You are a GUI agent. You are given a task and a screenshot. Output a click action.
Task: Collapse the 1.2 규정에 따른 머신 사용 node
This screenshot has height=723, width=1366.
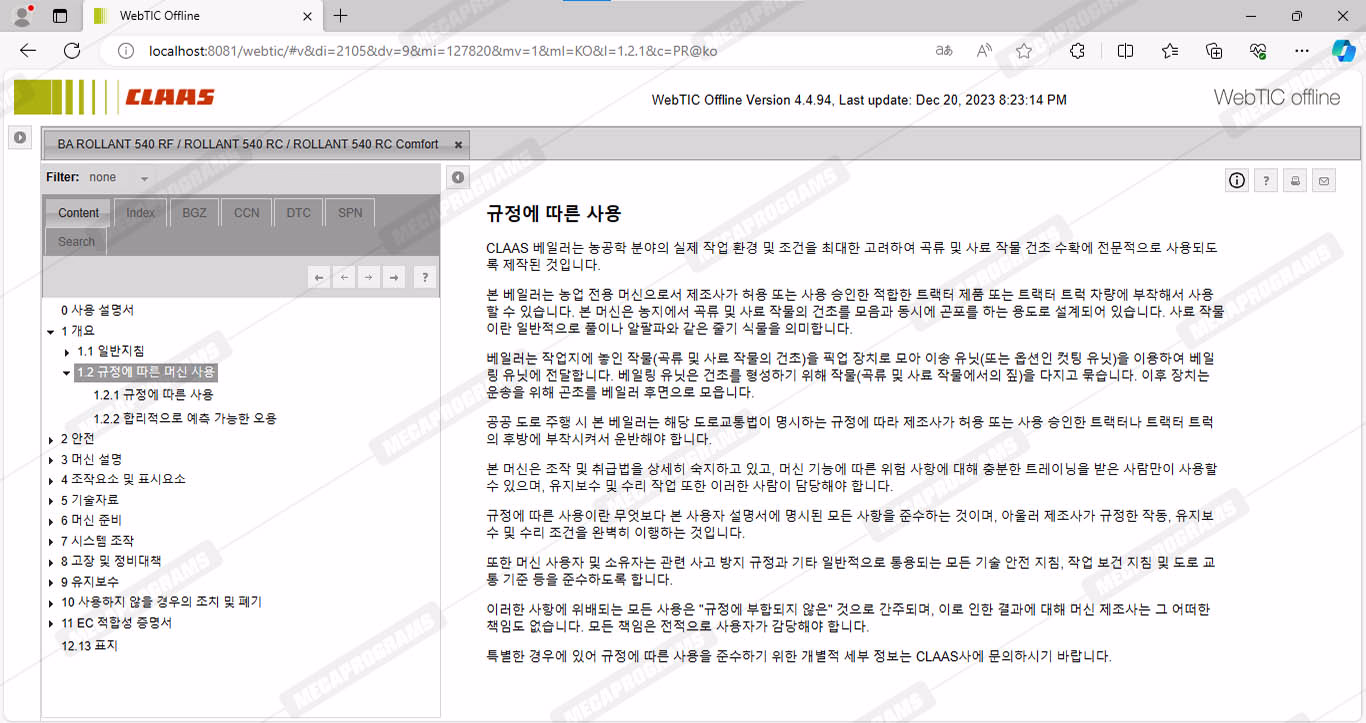click(x=67, y=373)
